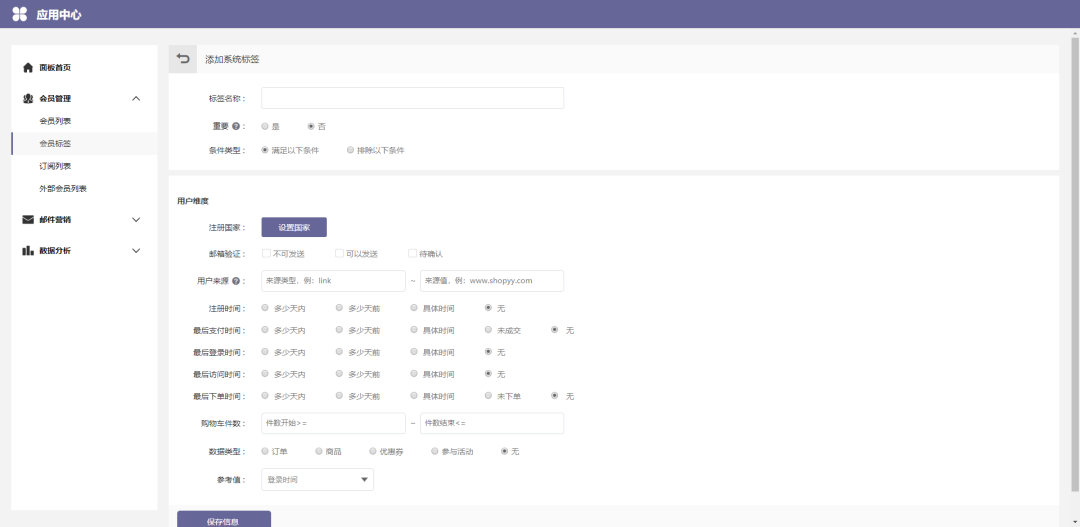Open 订阅列表 in sidebar
The height and width of the screenshot is (527, 1080).
tap(55, 166)
